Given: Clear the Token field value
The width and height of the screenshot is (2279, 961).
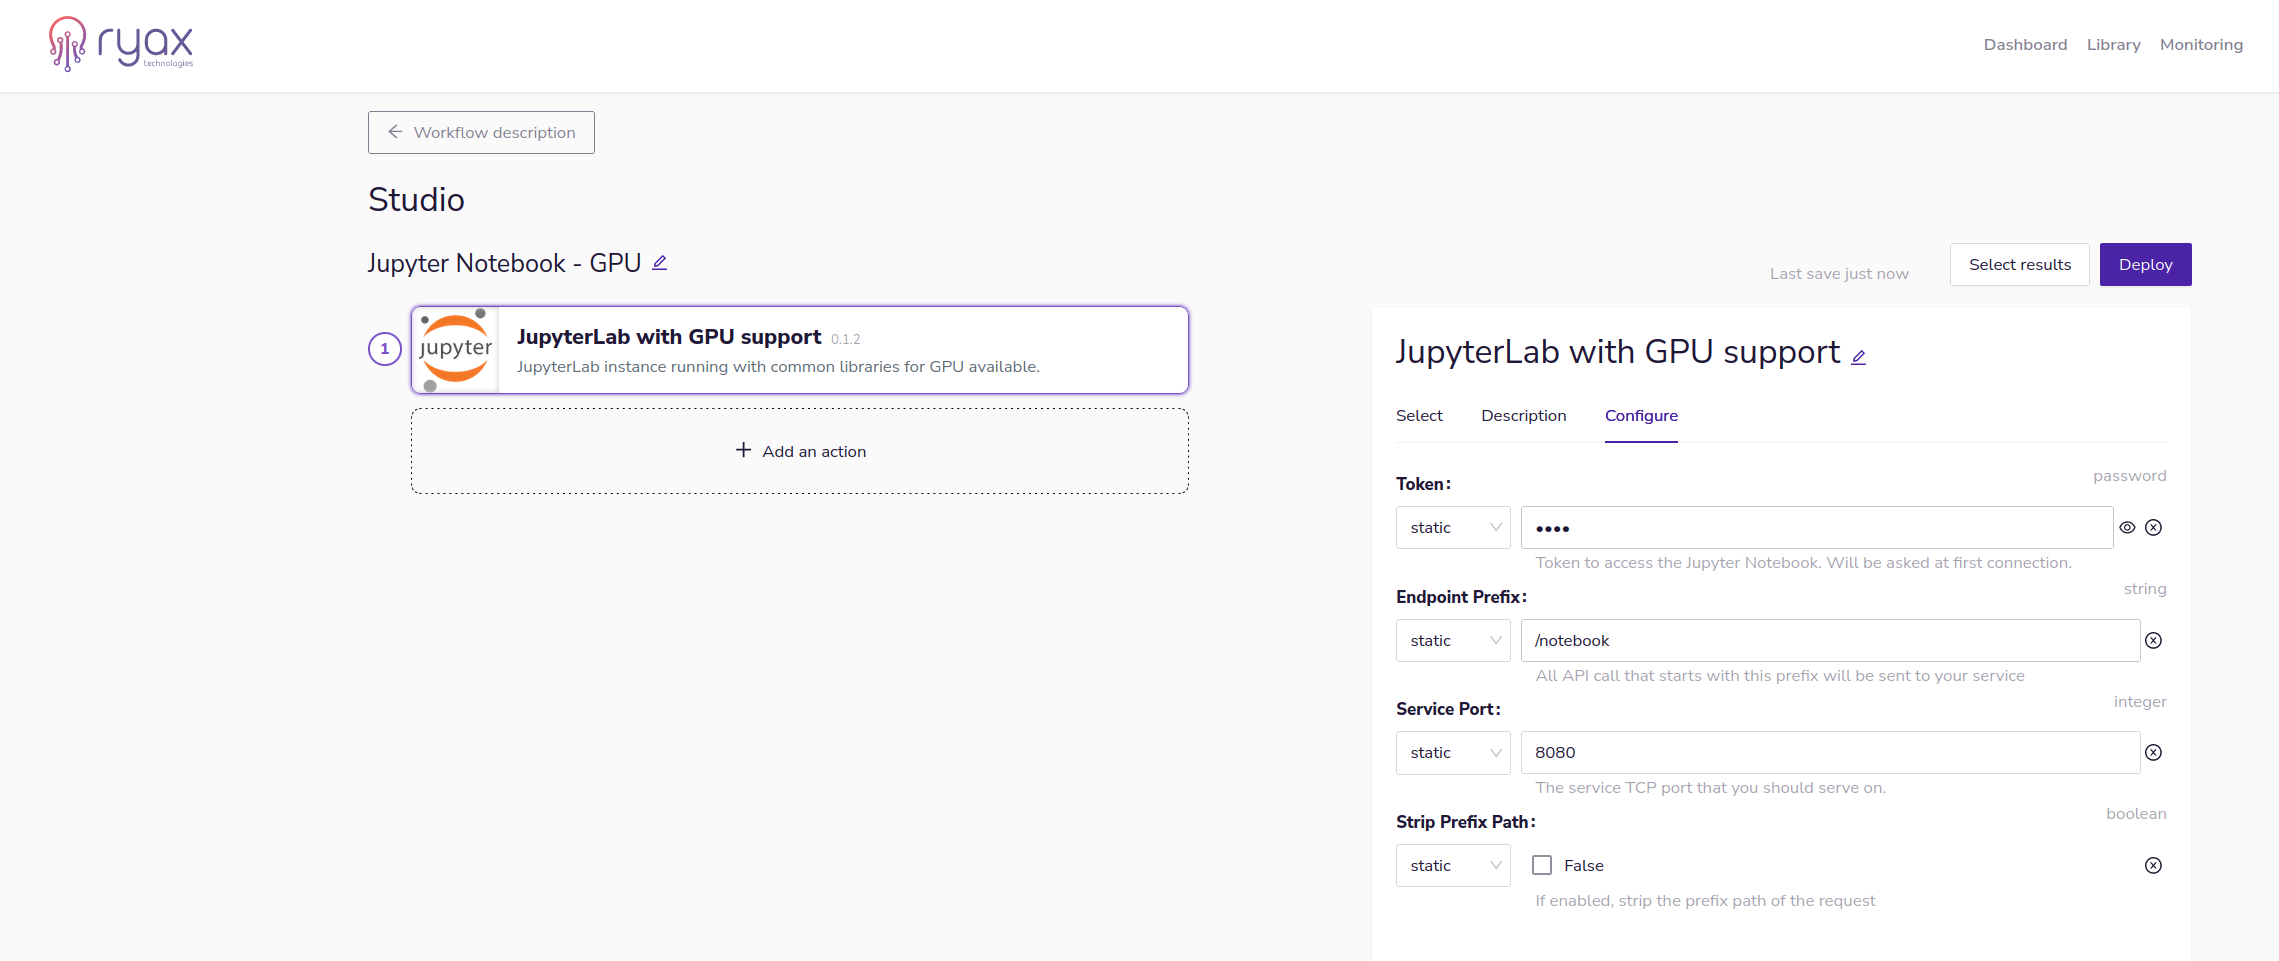Looking at the screenshot, I should coord(2153,528).
